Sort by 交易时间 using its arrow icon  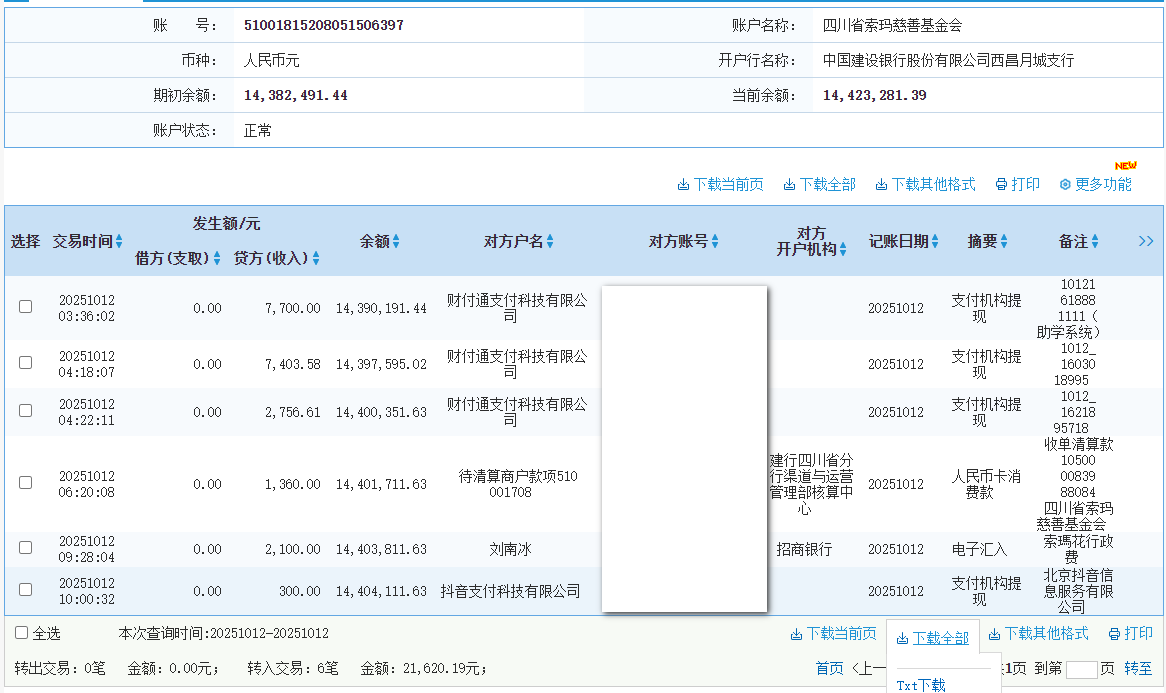(119, 242)
